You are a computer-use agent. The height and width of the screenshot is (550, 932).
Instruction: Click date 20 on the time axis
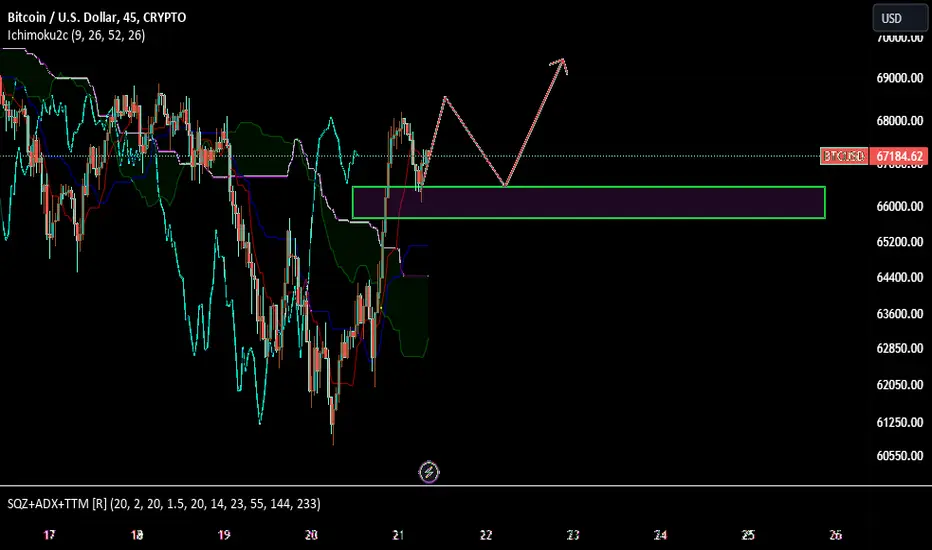[311, 535]
